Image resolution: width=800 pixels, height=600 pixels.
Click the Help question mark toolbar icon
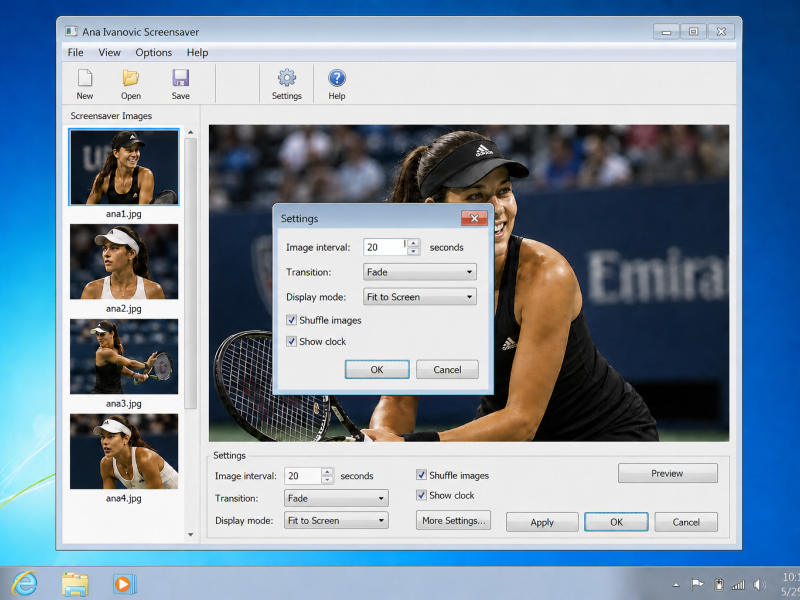coord(337,78)
